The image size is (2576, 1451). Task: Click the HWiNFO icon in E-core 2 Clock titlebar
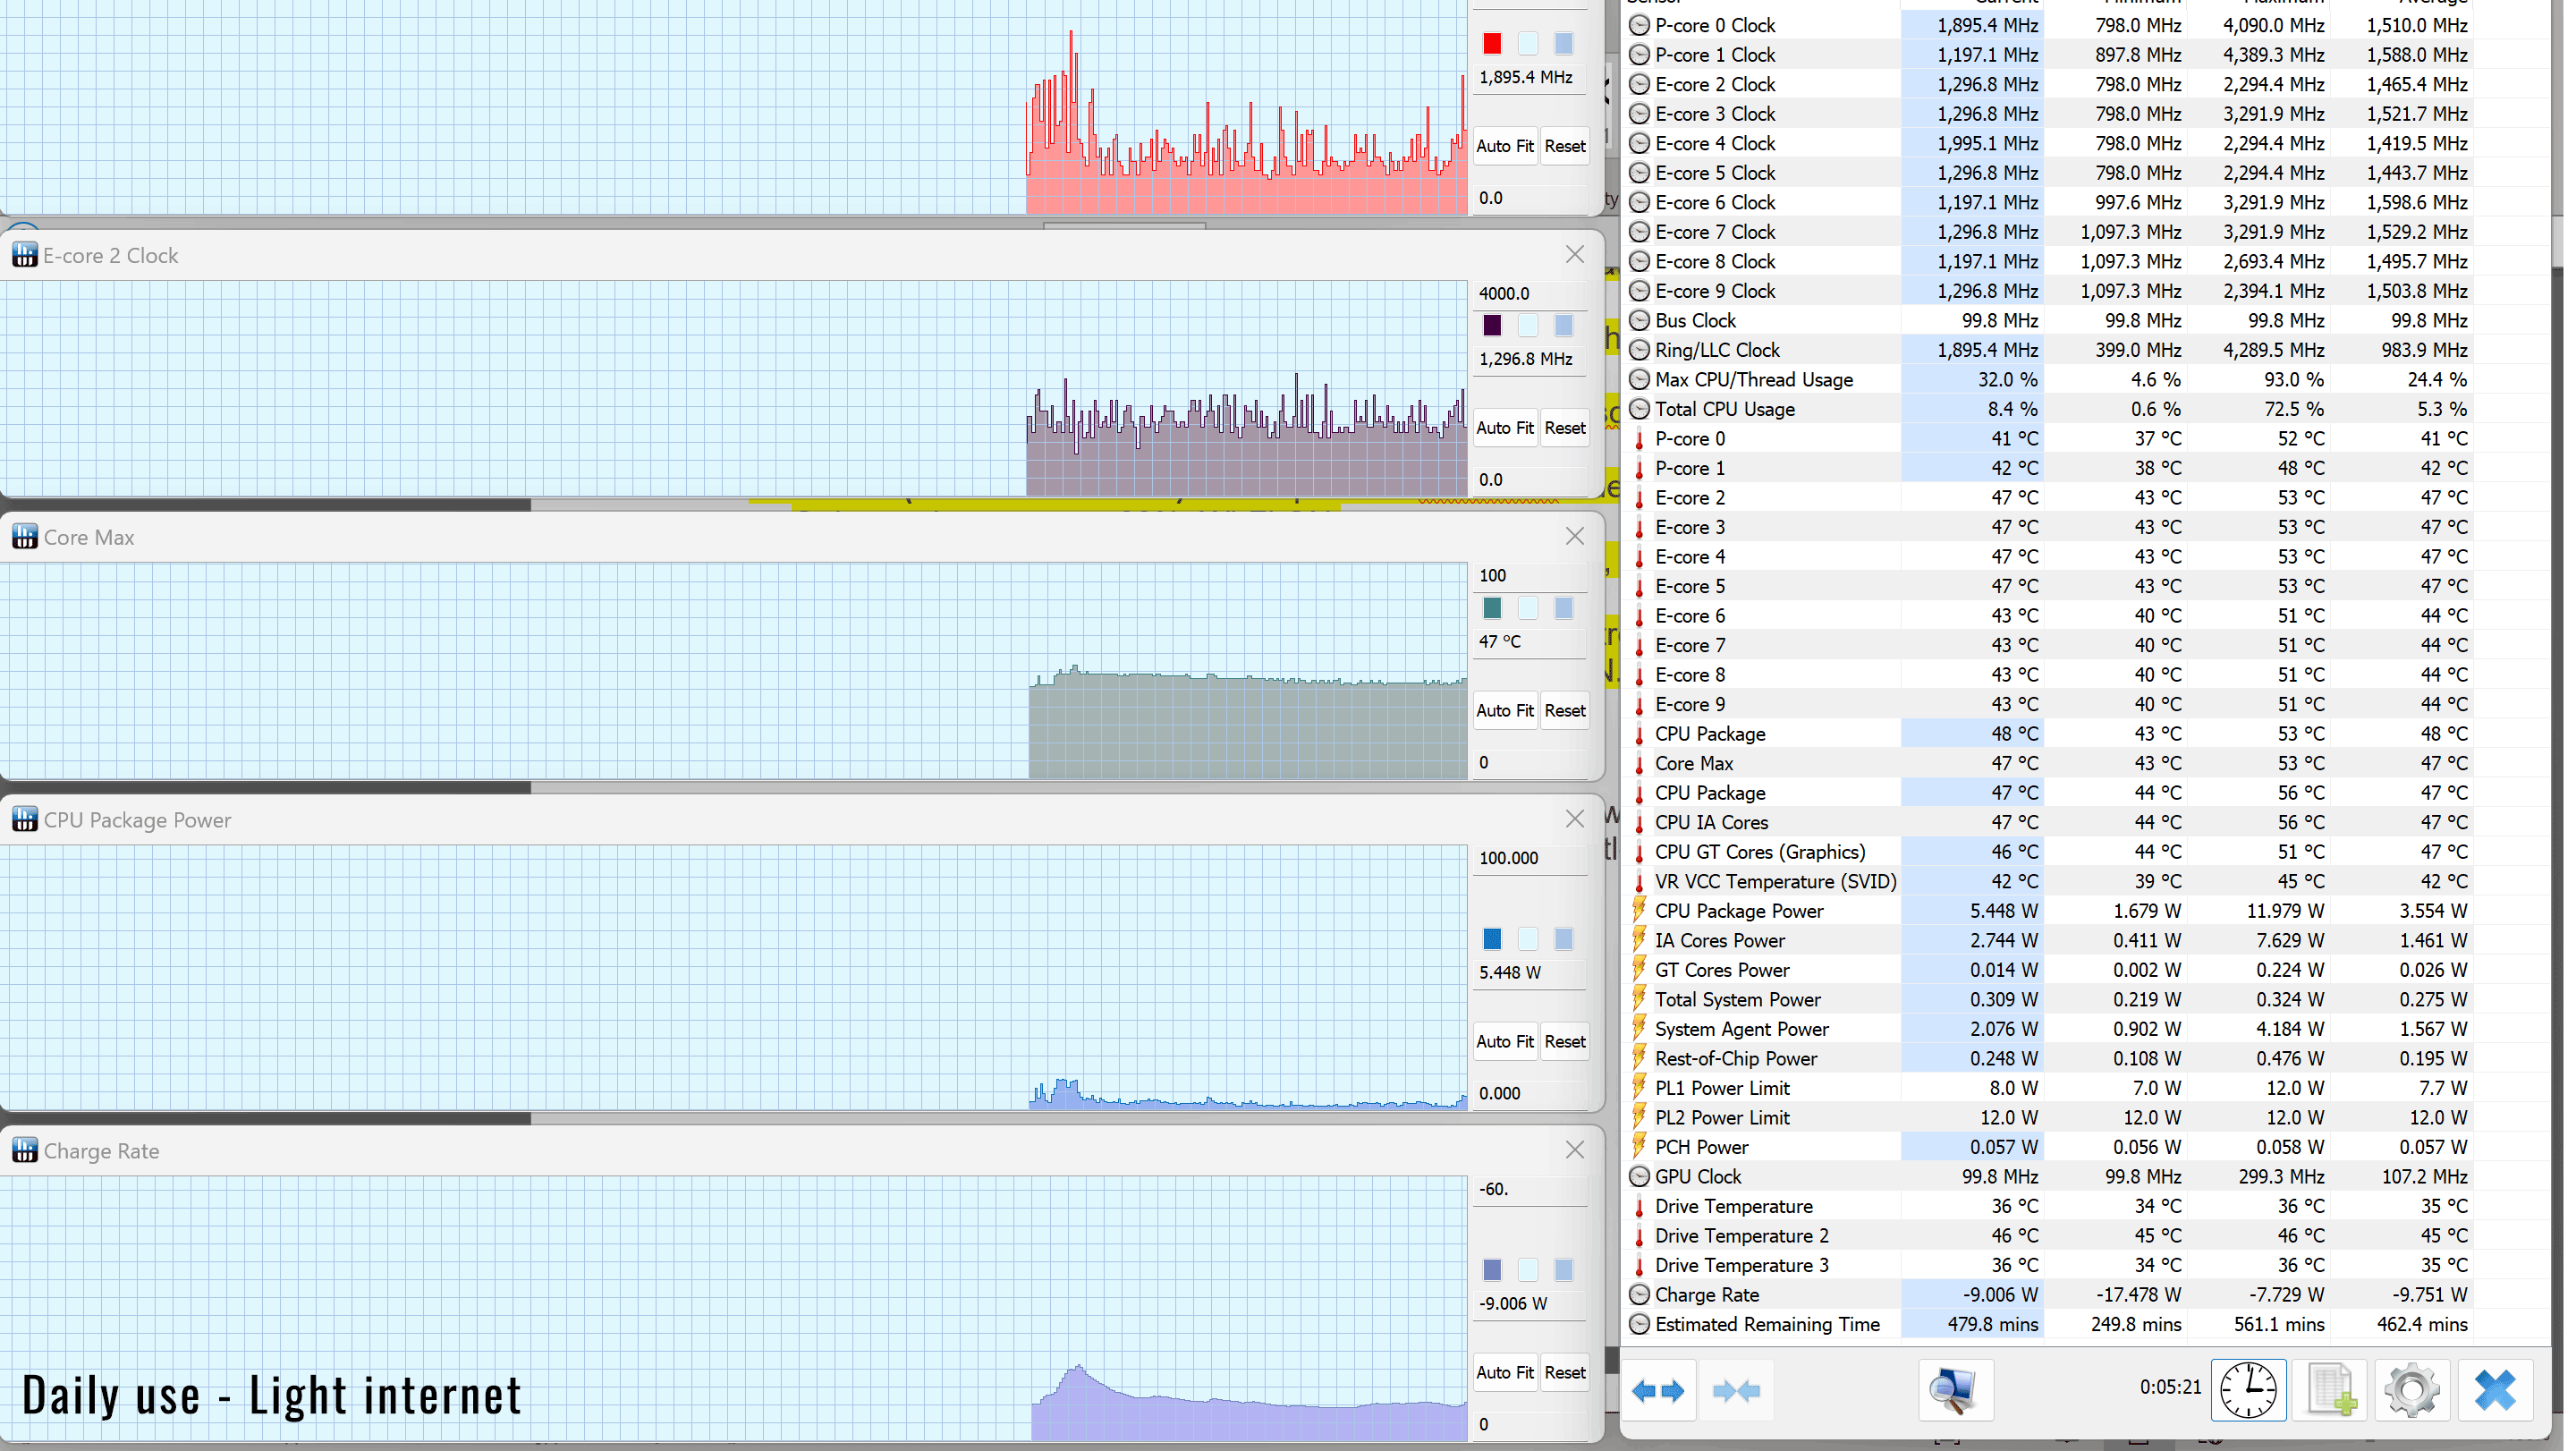pos(24,255)
